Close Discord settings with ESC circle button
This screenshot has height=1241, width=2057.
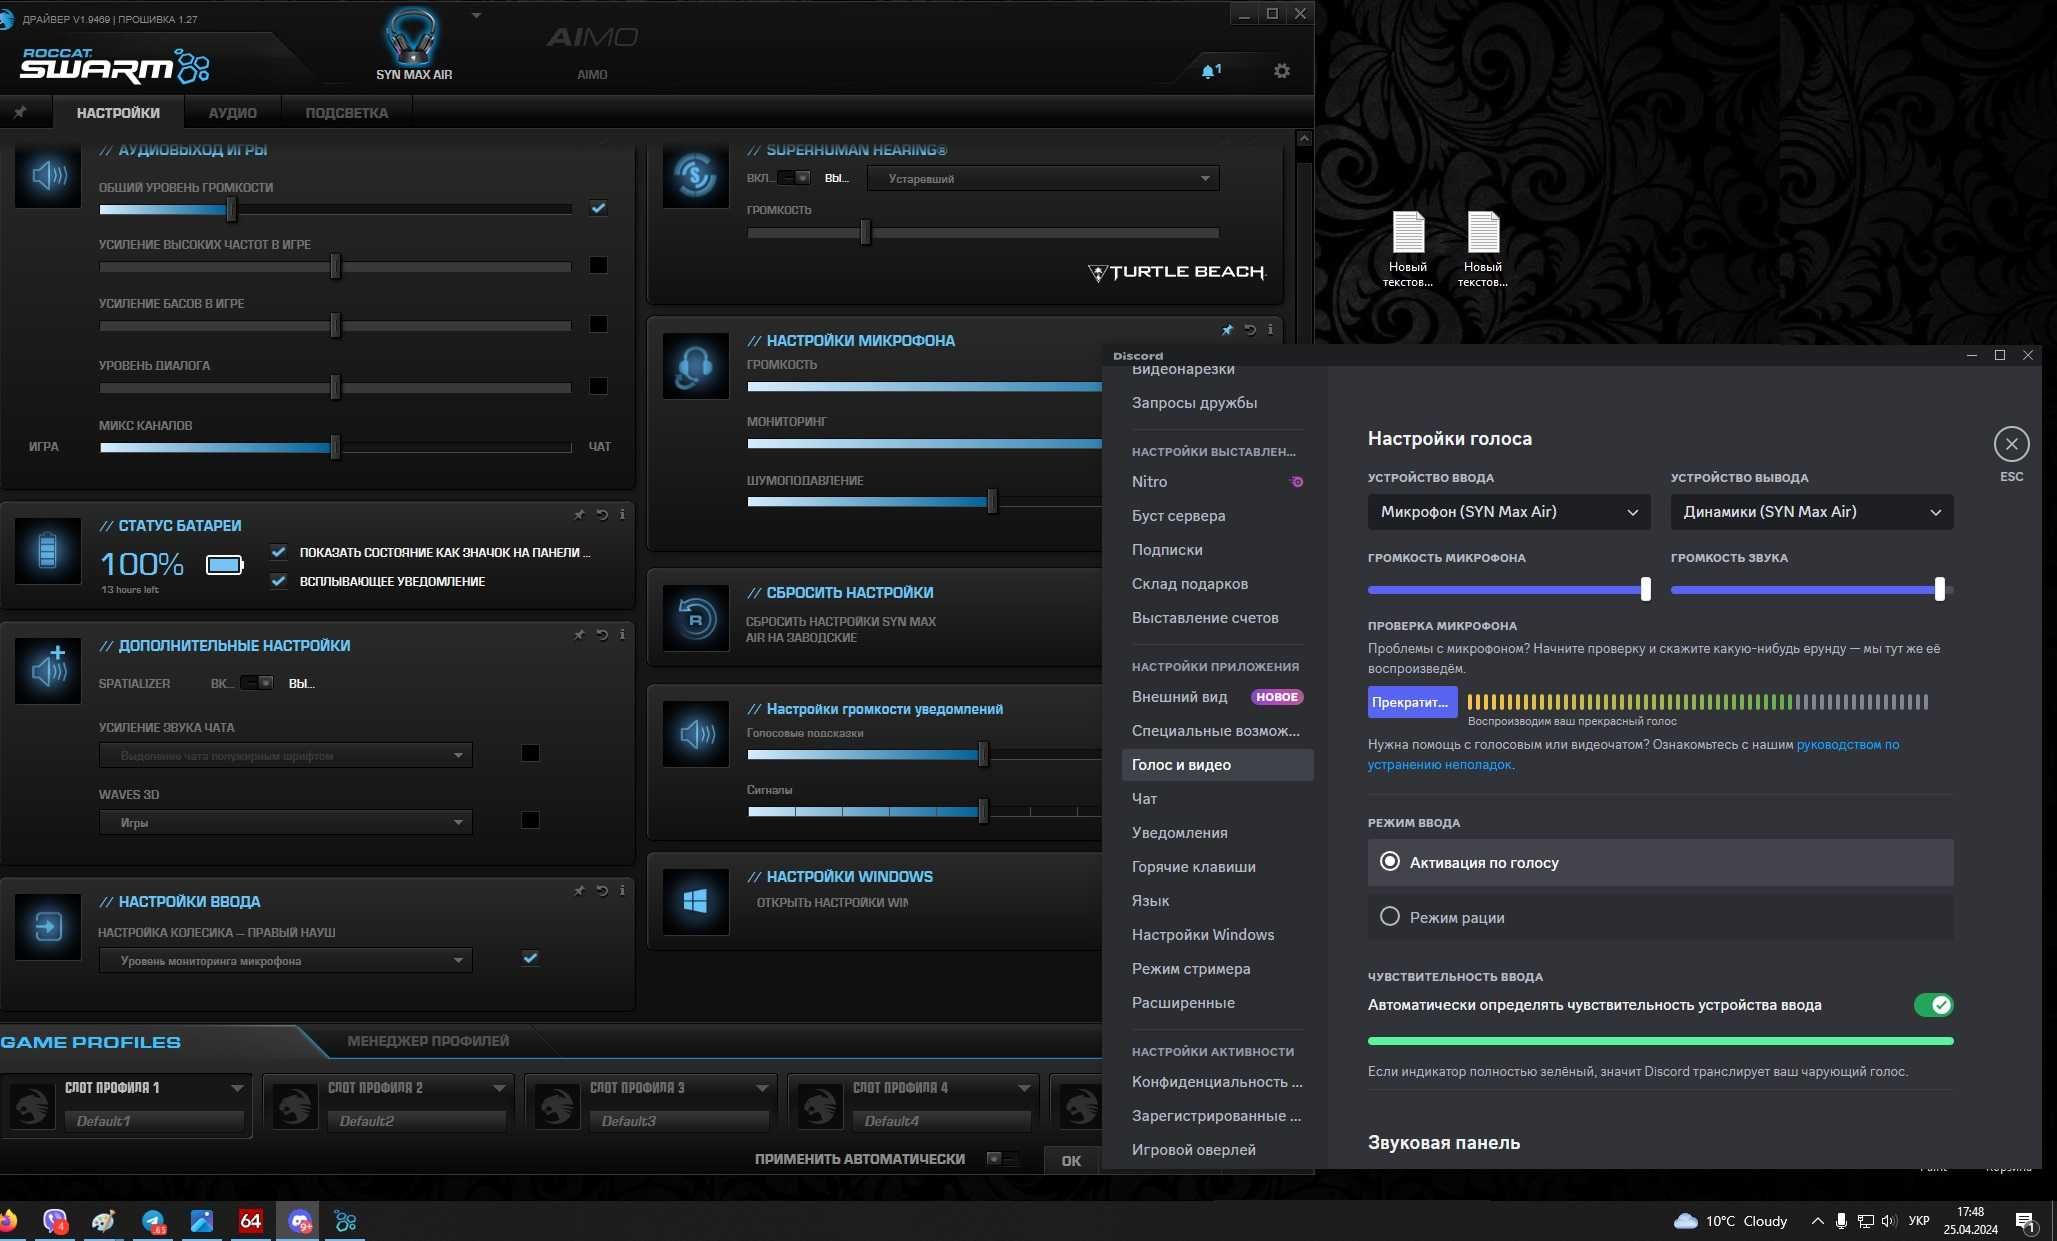click(x=2011, y=444)
